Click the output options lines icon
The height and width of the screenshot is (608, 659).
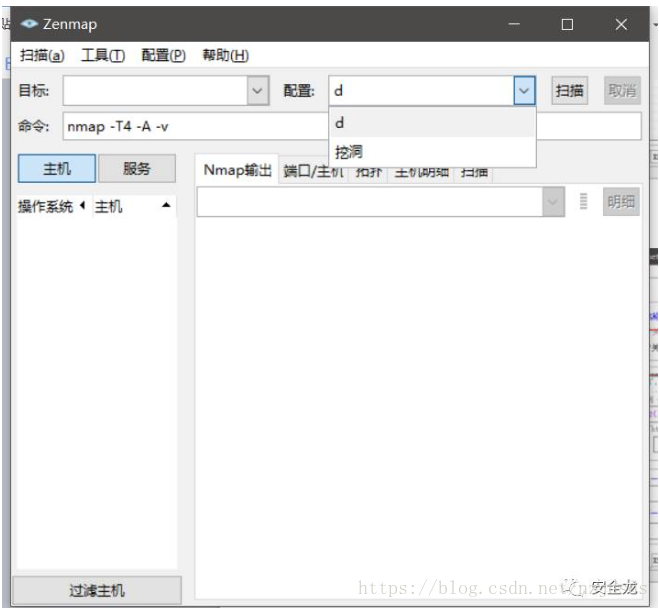coord(583,202)
